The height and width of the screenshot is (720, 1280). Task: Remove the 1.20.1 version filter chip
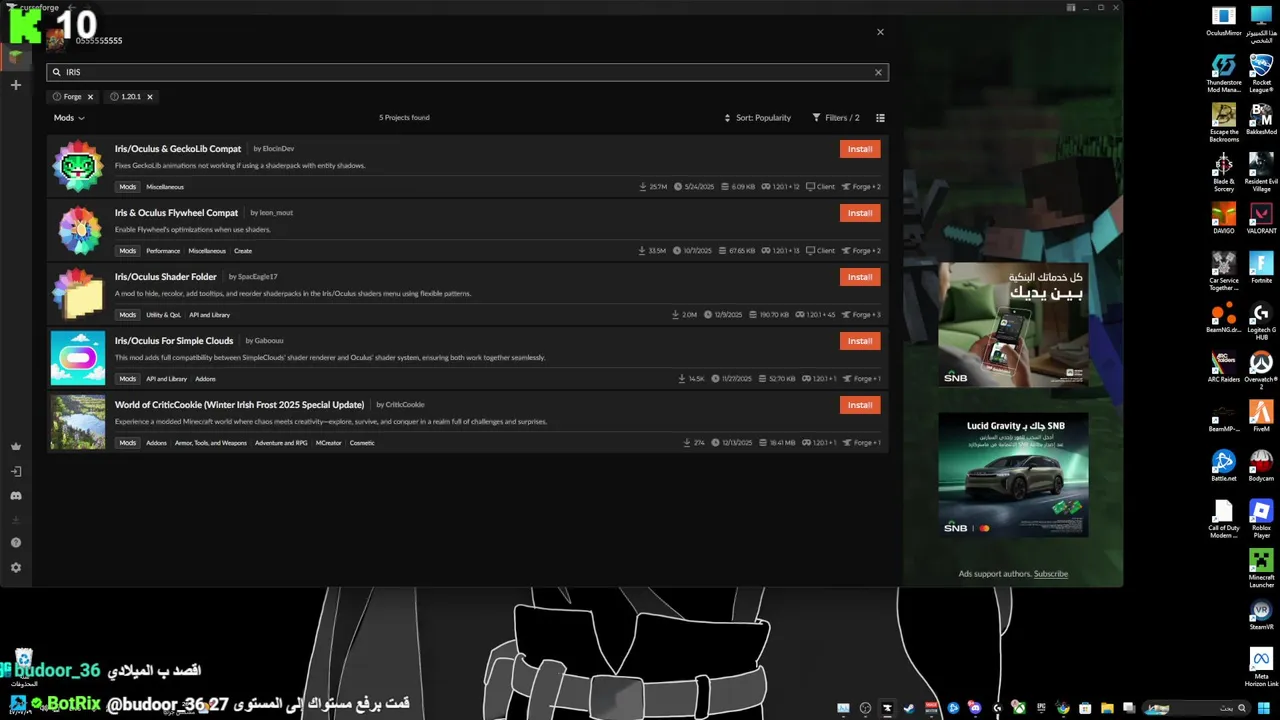(x=150, y=97)
